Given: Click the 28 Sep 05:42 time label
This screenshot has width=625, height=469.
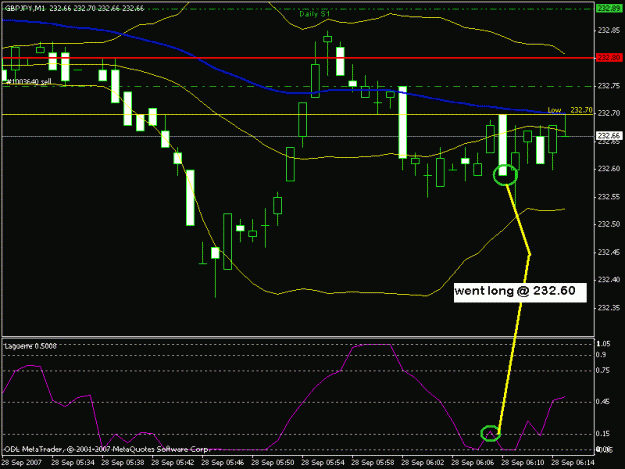Looking at the screenshot, I should click(x=173, y=463).
